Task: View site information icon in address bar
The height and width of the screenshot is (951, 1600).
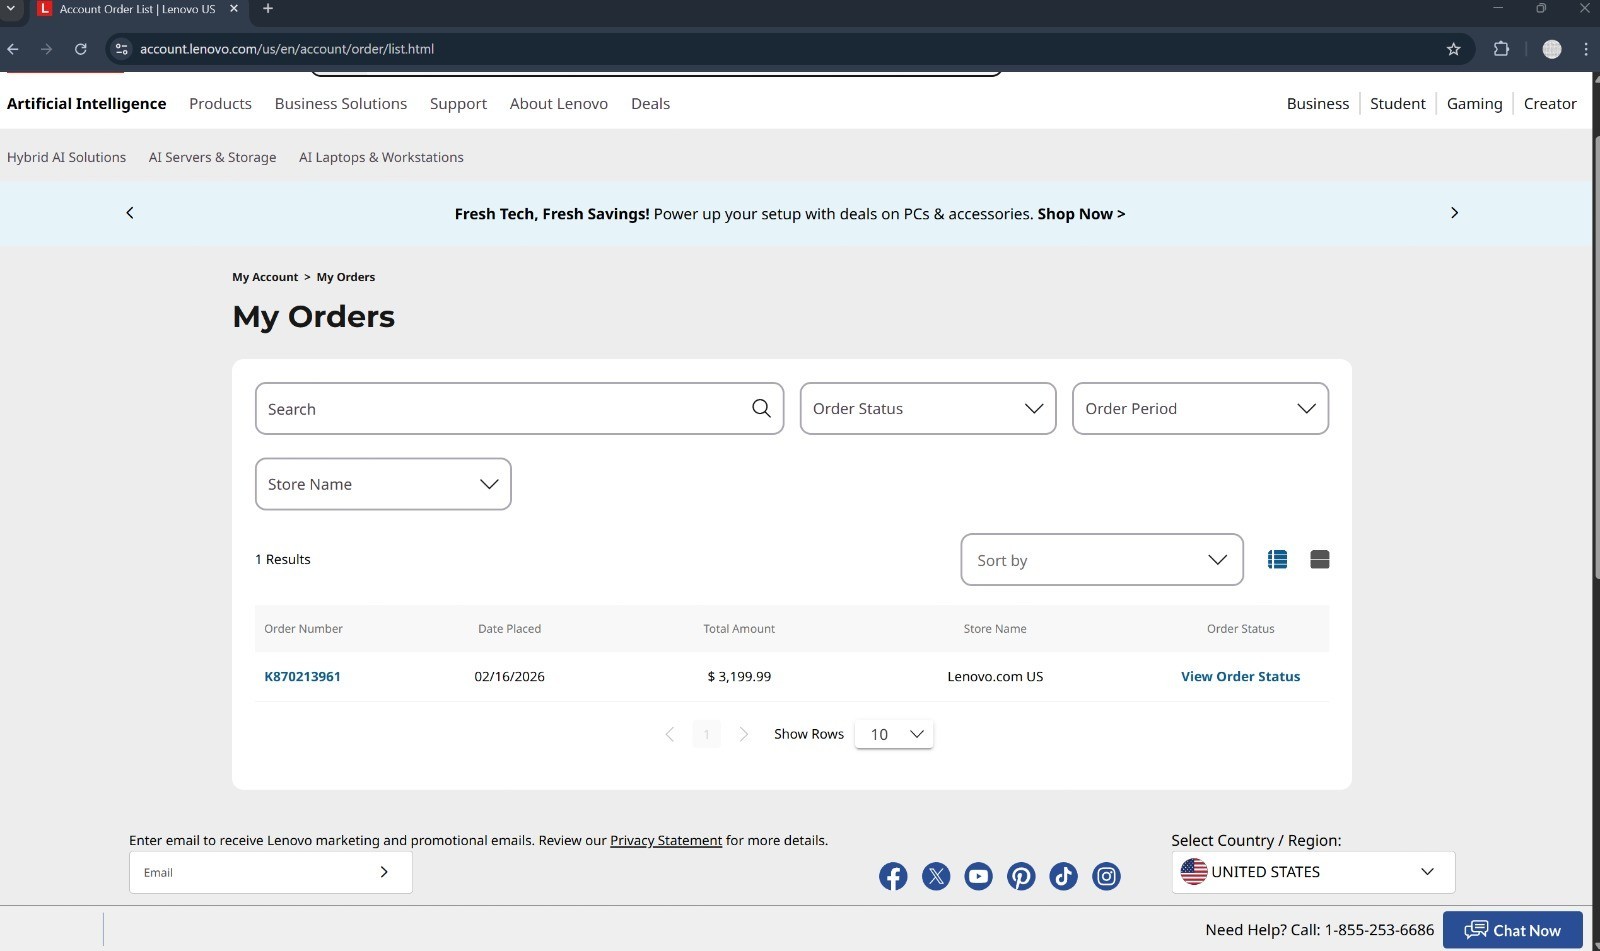Action: click(121, 49)
